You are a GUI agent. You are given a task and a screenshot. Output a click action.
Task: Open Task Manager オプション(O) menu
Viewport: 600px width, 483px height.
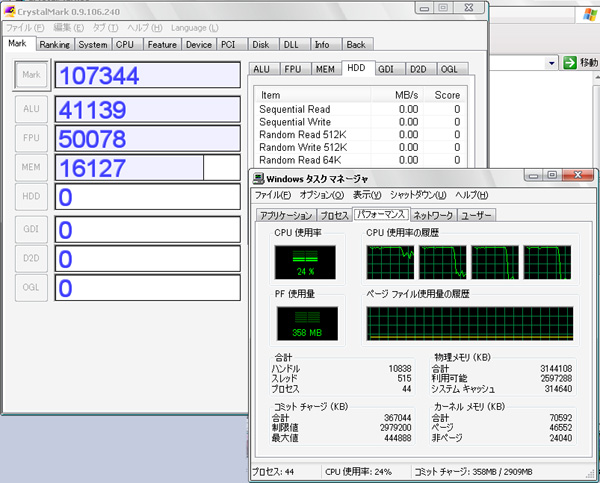(322, 195)
